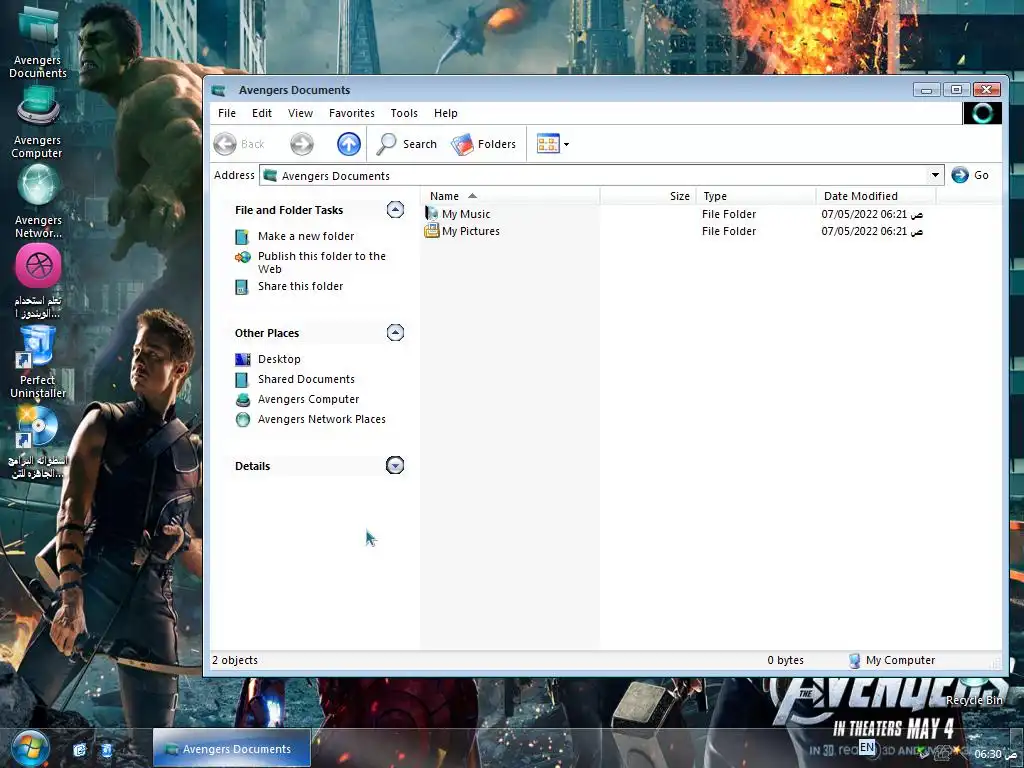Click the '2 objects' status bar text
1024x768 pixels.
(x=235, y=660)
